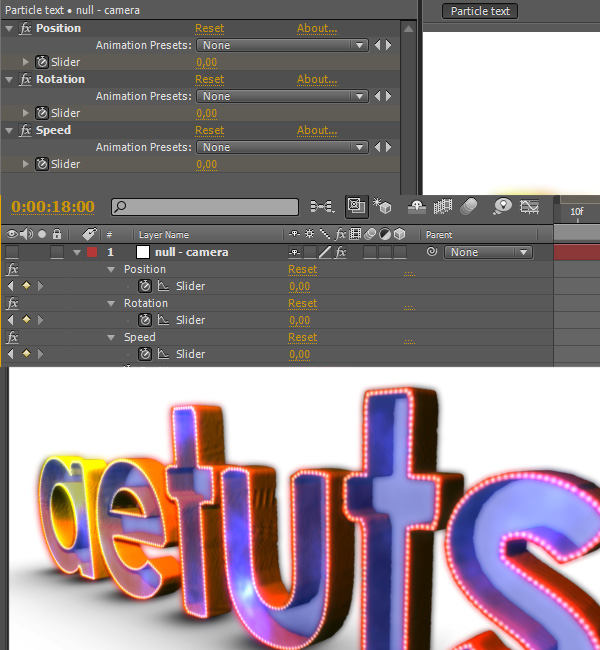Image resolution: width=600 pixels, height=650 pixels.
Task: Collapse Speed group in timeline
Action: (x=111, y=337)
